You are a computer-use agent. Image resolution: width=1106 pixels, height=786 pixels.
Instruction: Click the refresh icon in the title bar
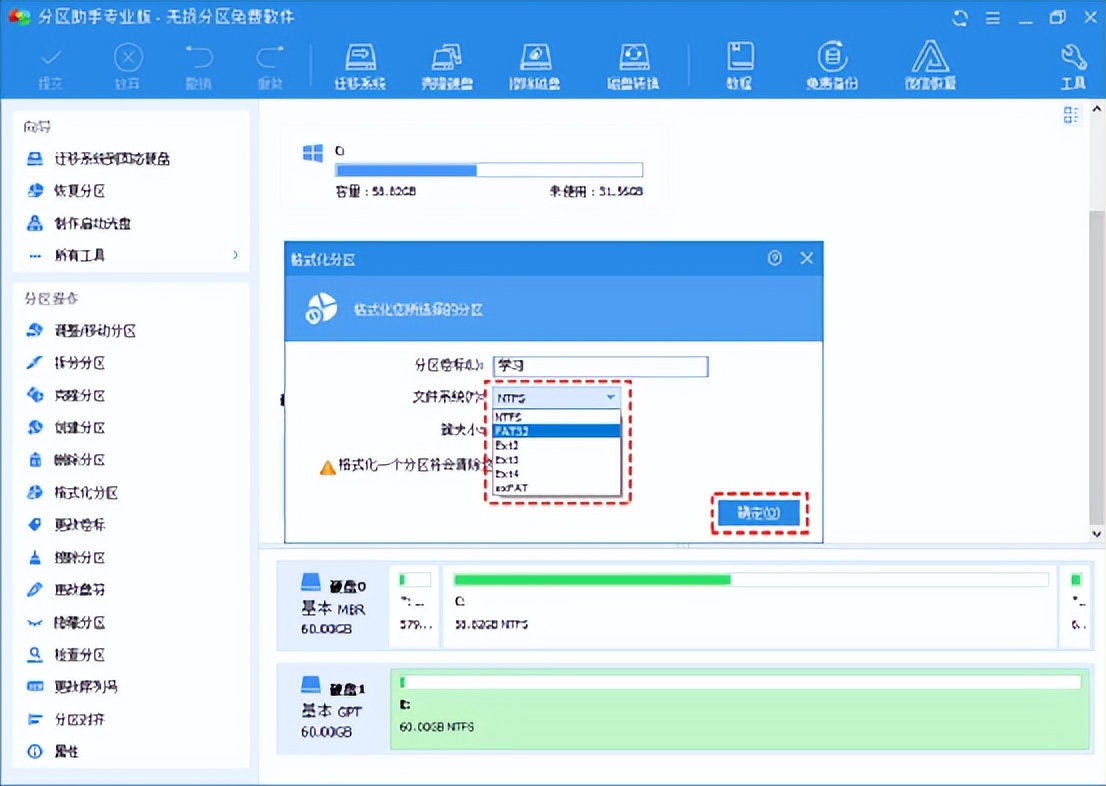coord(959,17)
